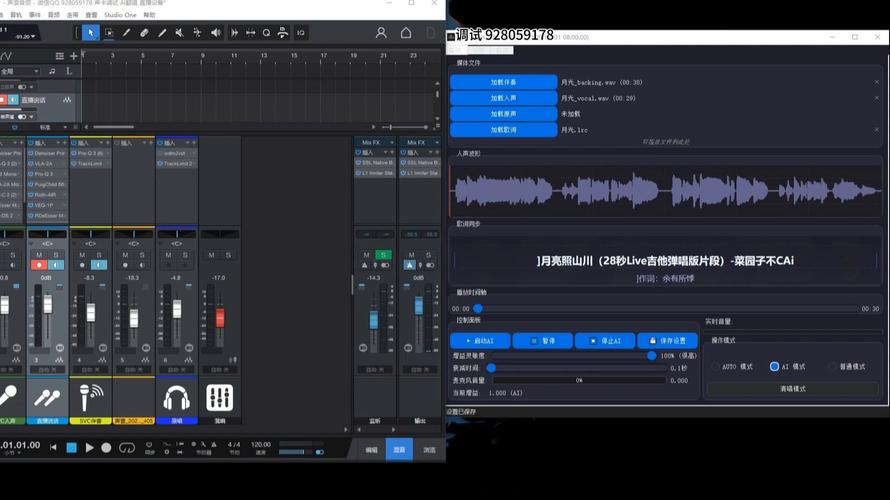Click the mixer faders channel icon

(220, 397)
